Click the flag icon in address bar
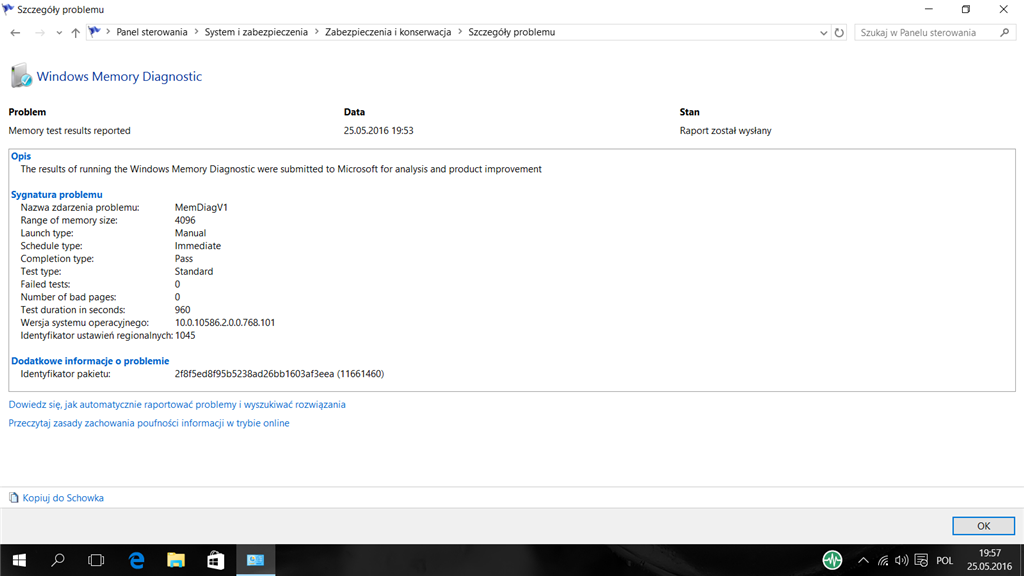 95,32
